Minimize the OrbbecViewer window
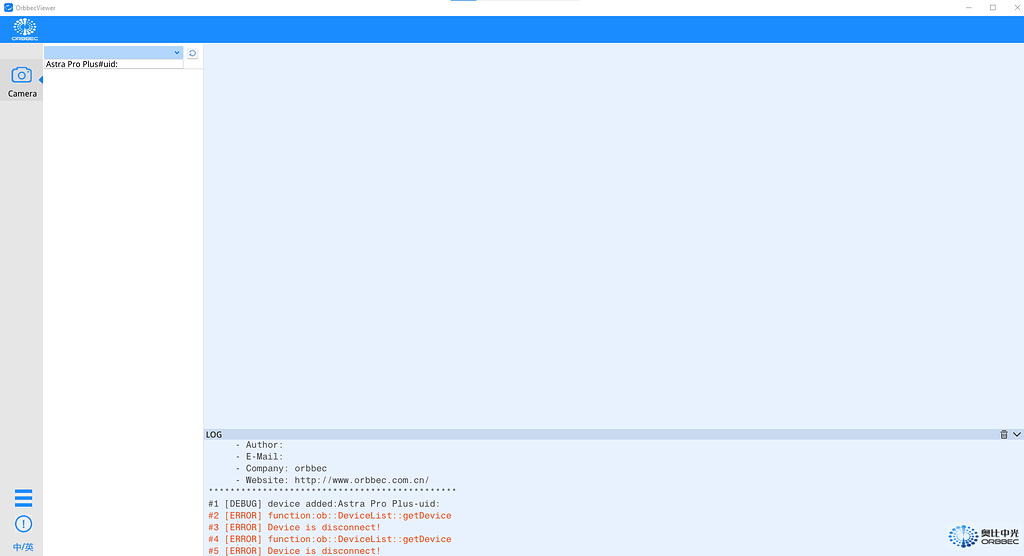 coord(969,7)
